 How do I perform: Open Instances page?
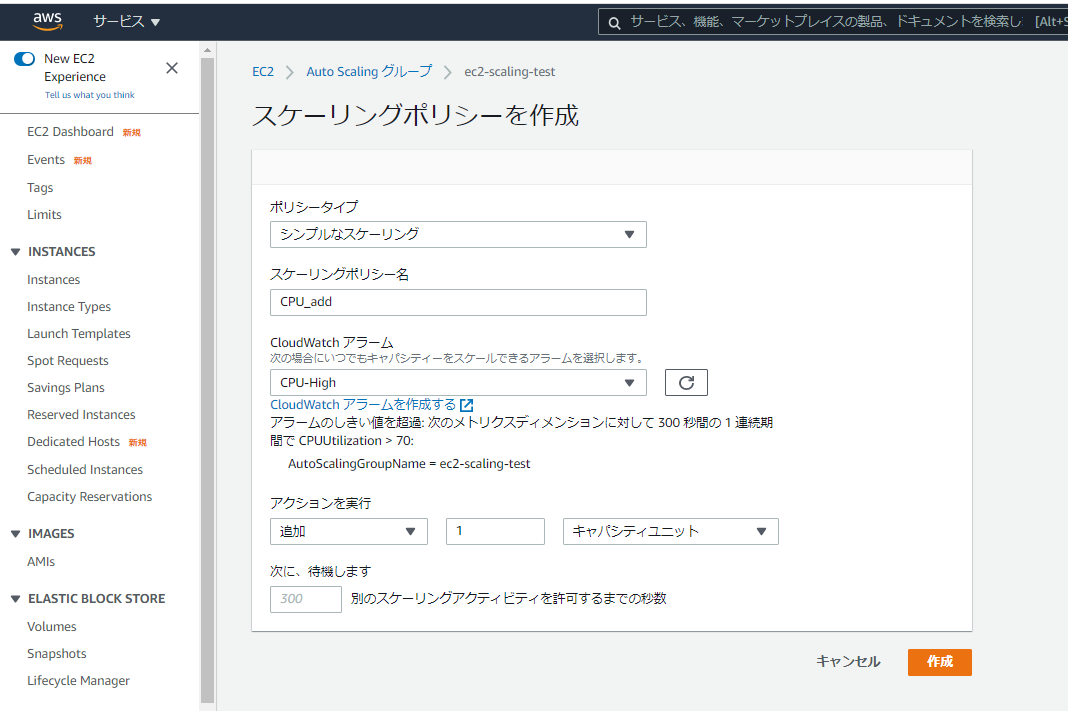(53, 280)
